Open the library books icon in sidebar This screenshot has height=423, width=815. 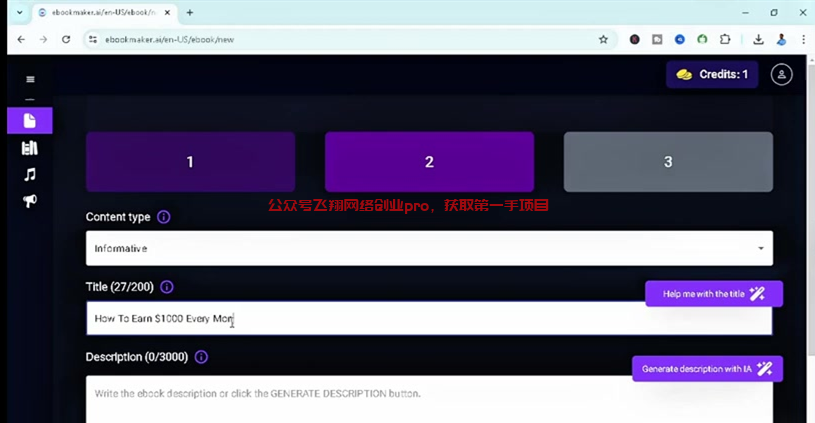30,148
